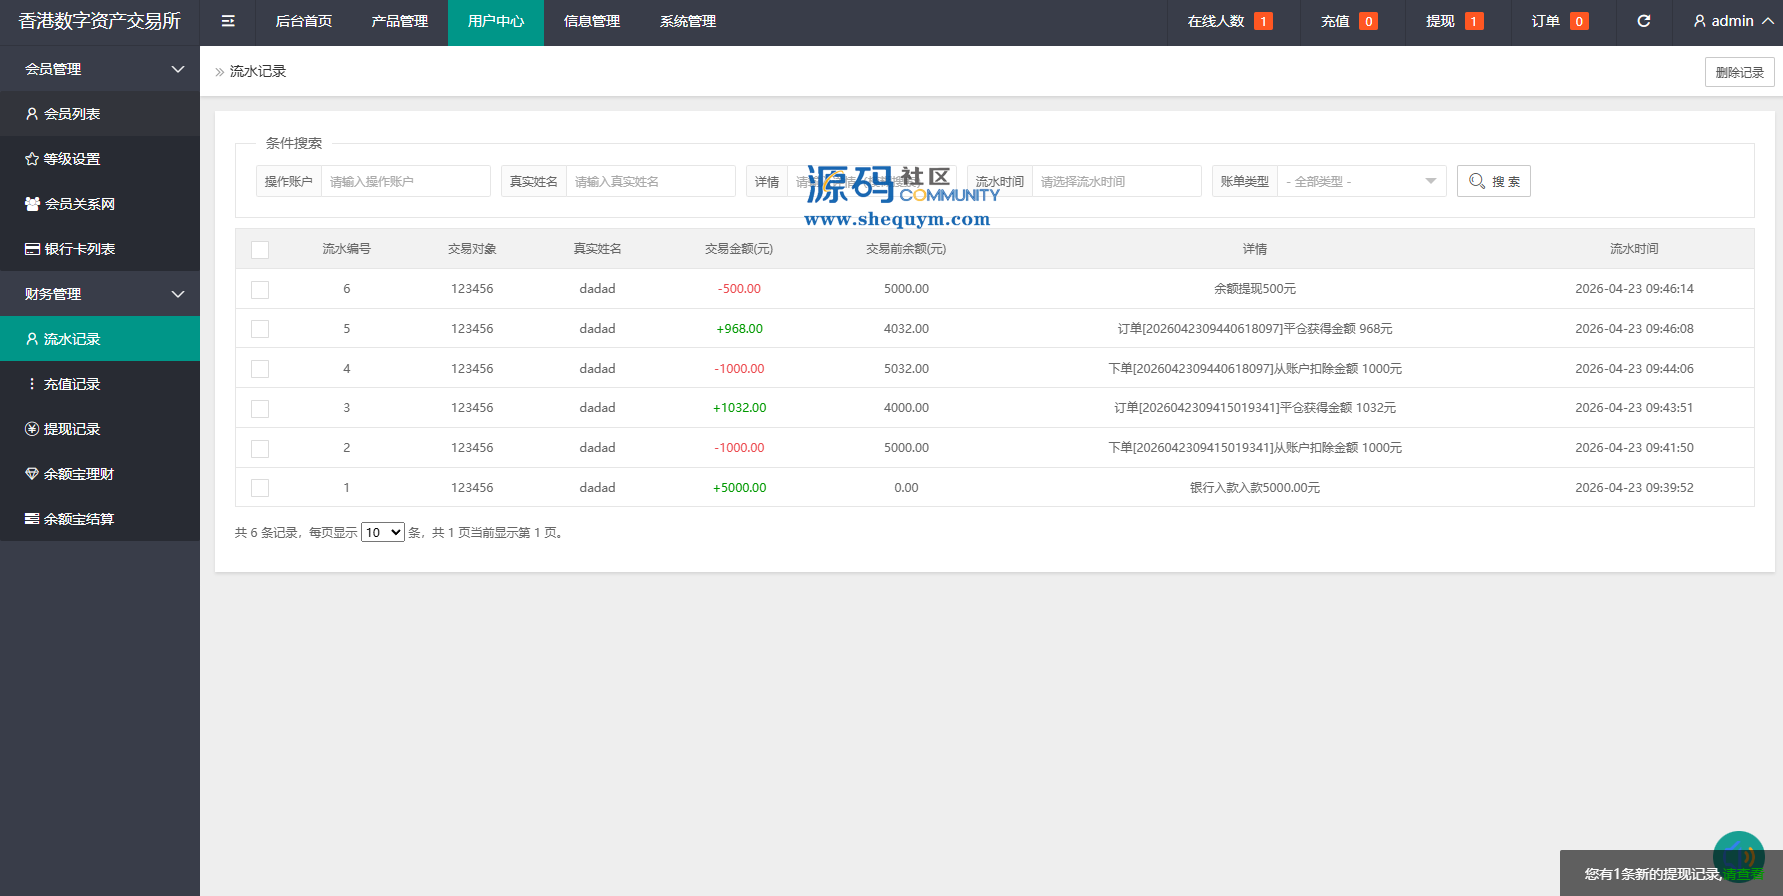The image size is (1783, 896).
Task: Switch to the 产品管理 top menu
Action: [400, 22]
